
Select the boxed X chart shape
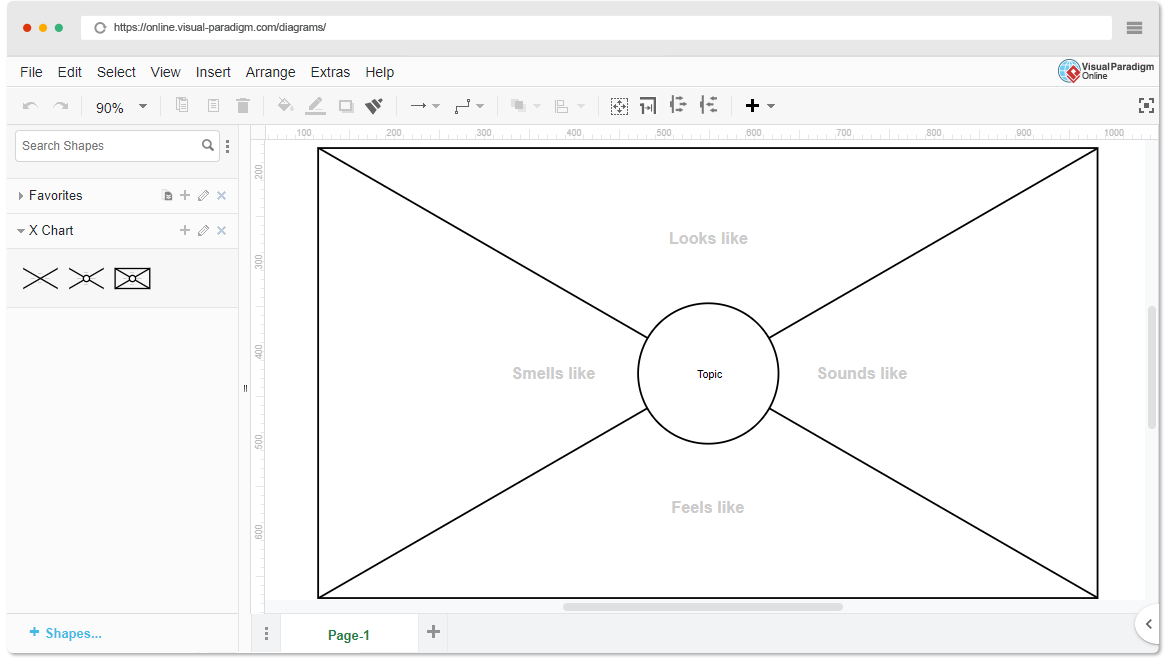point(132,278)
